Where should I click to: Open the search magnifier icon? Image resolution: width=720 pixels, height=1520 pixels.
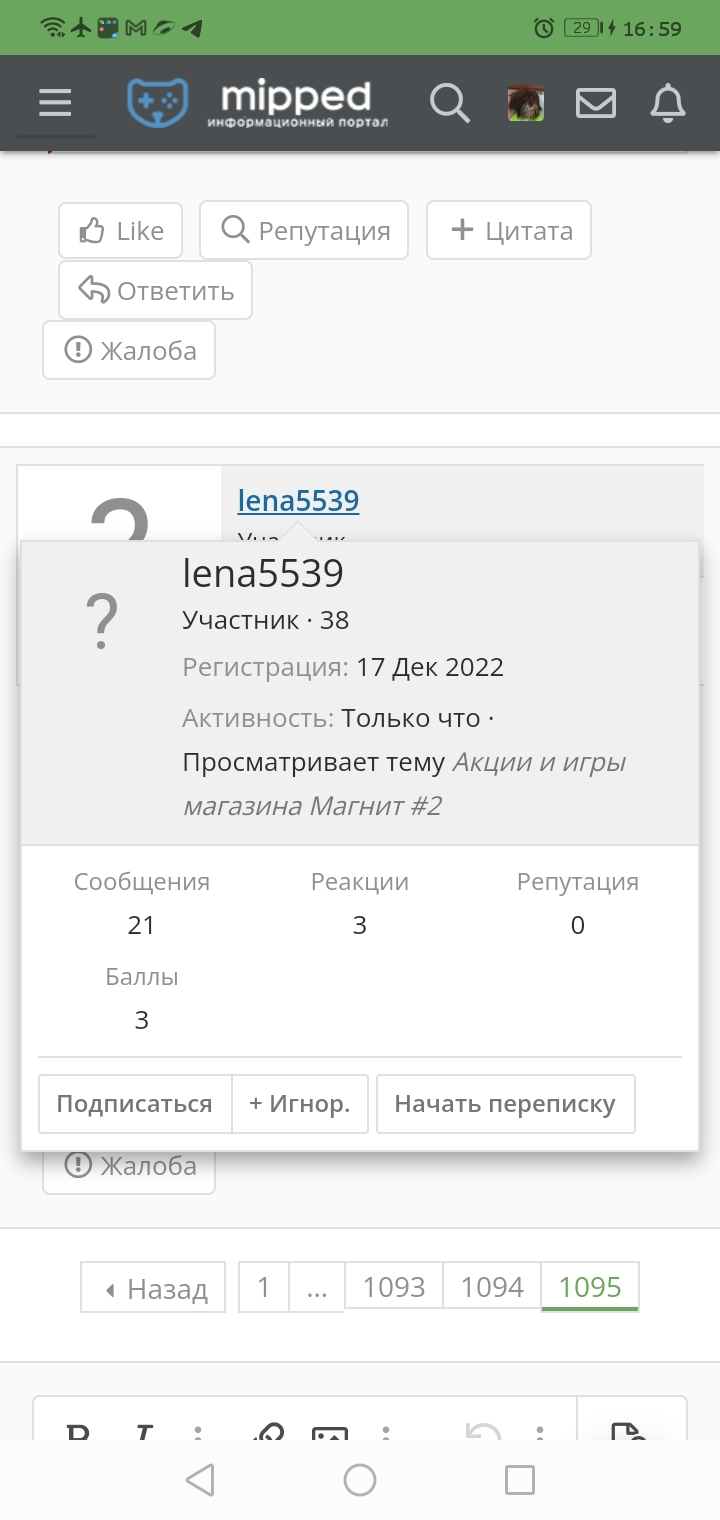[450, 102]
